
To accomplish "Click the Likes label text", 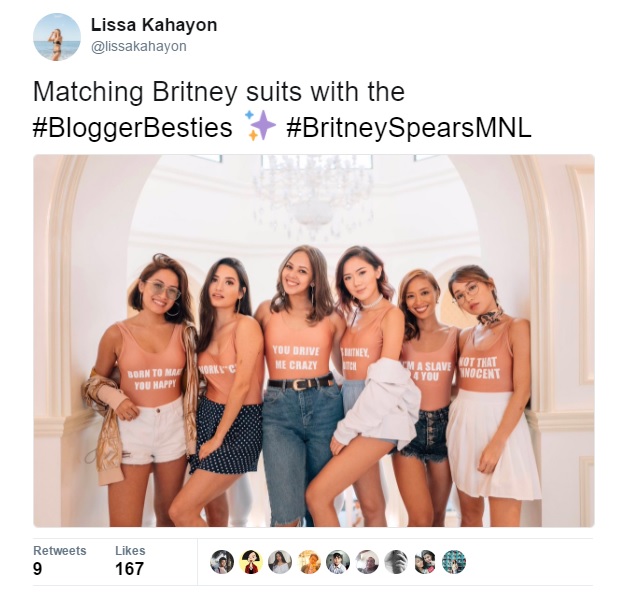I will click(x=130, y=551).
